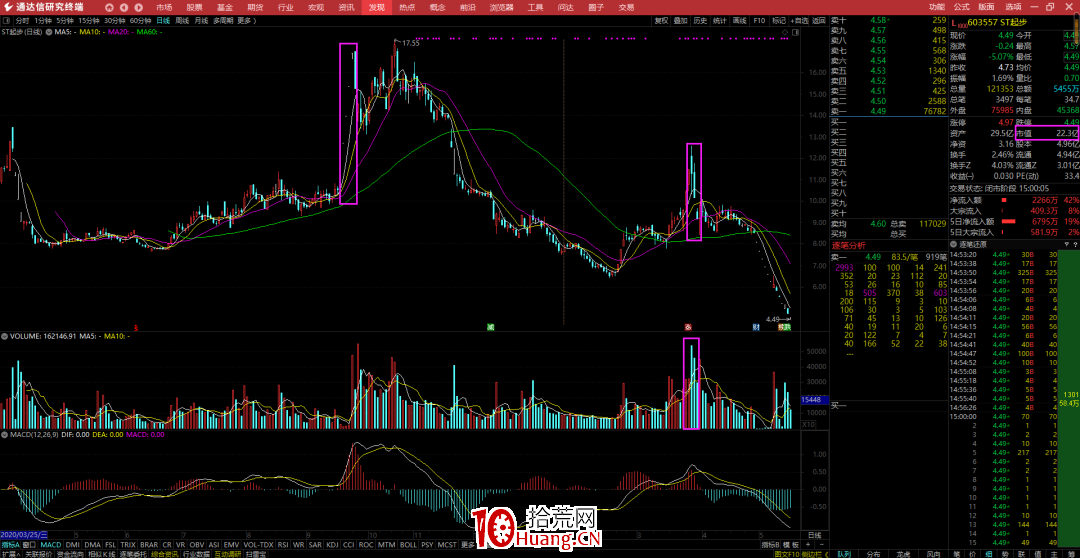Click the gear icon beside VOLUME label
Image resolution: width=1080 pixels, height=558 pixels.
tap(4, 337)
